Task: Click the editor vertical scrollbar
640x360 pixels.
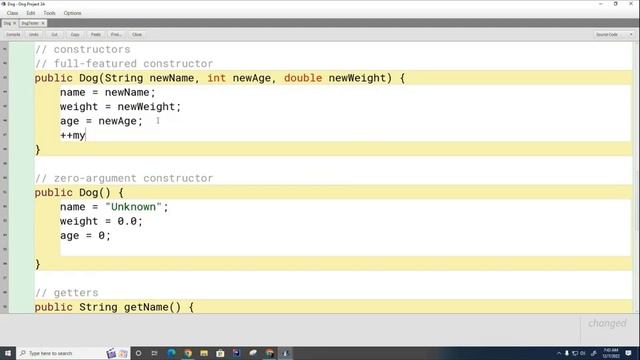Action: click(x=636, y=178)
